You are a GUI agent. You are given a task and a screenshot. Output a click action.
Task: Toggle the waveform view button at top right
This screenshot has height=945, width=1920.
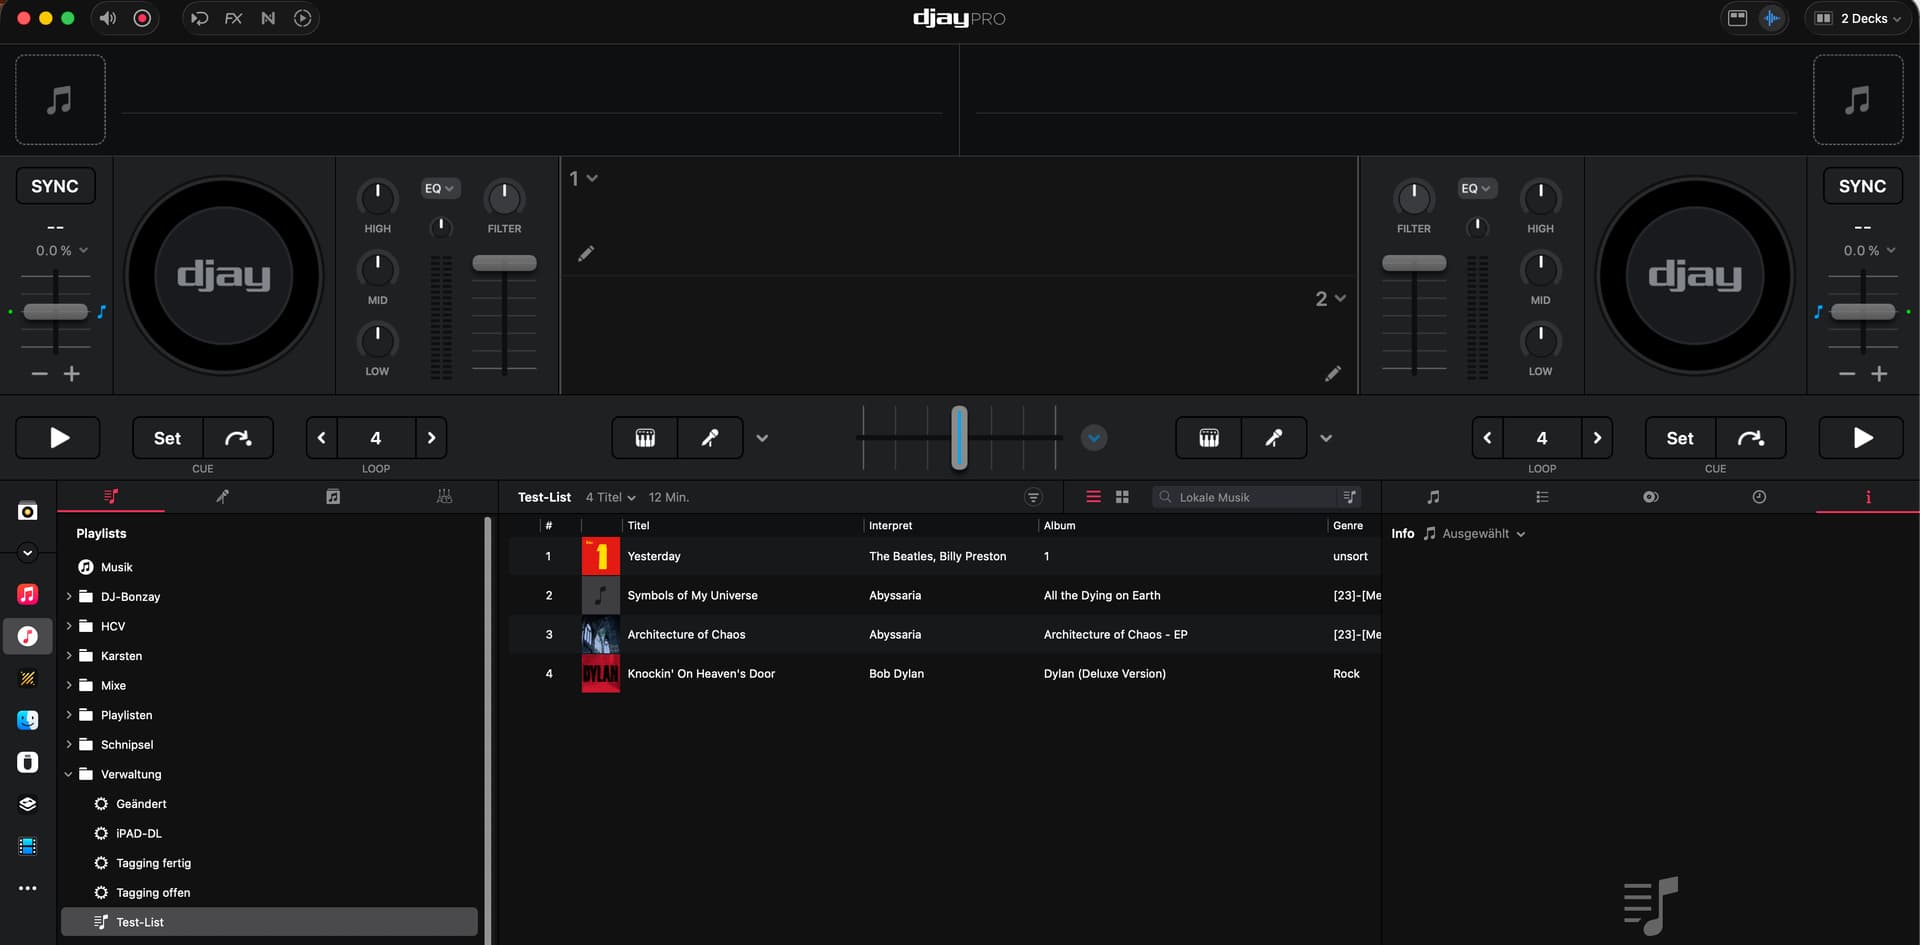pyautogui.click(x=1771, y=18)
